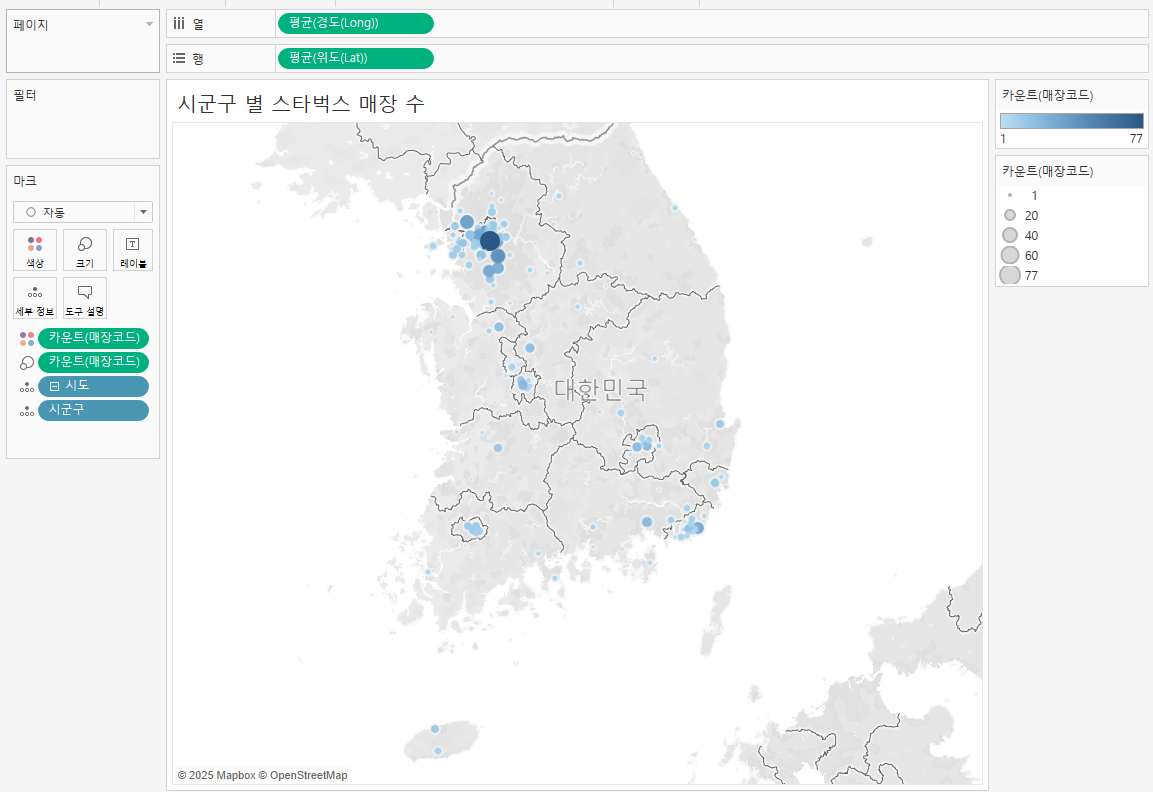Select the size legend circle for 77
Viewport: 1153px width, 792px height.
[1010, 275]
